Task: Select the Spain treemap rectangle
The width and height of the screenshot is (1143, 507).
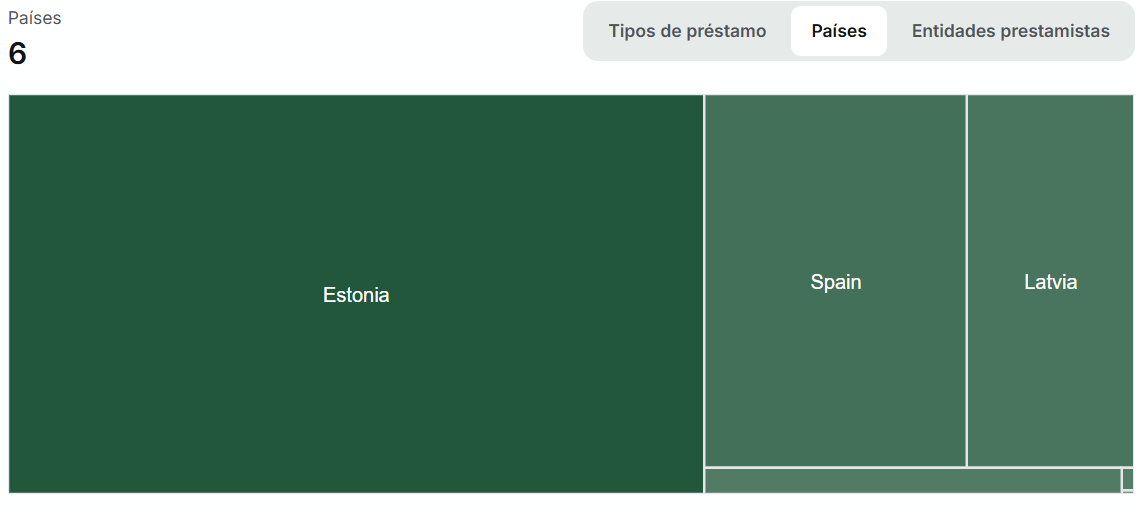Action: tap(835, 281)
